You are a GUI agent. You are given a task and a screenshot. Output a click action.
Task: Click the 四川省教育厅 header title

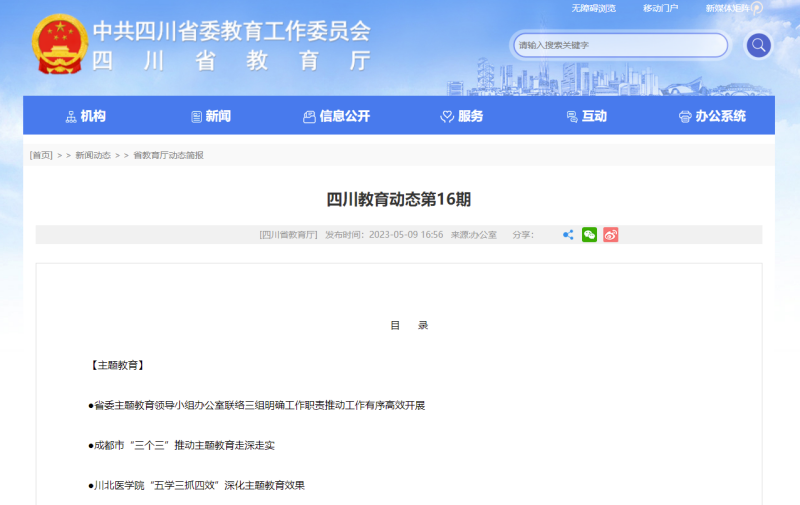[x=232, y=61]
